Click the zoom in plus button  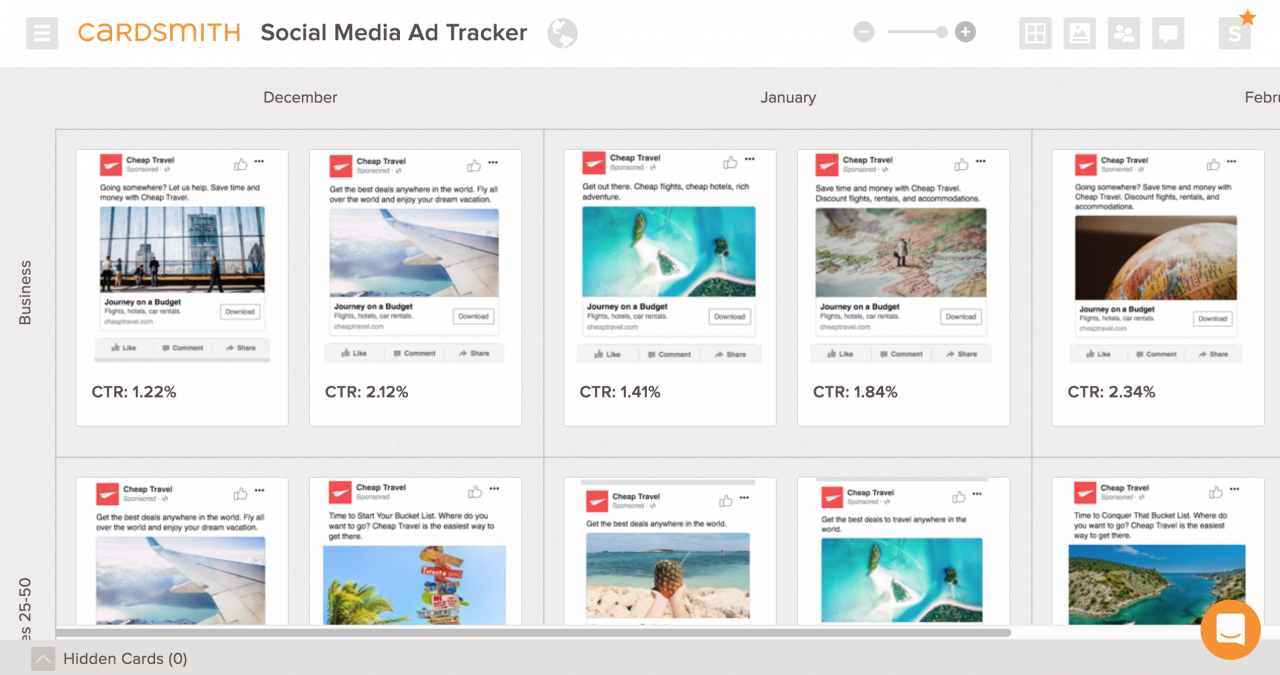pyautogui.click(x=965, y=32)
